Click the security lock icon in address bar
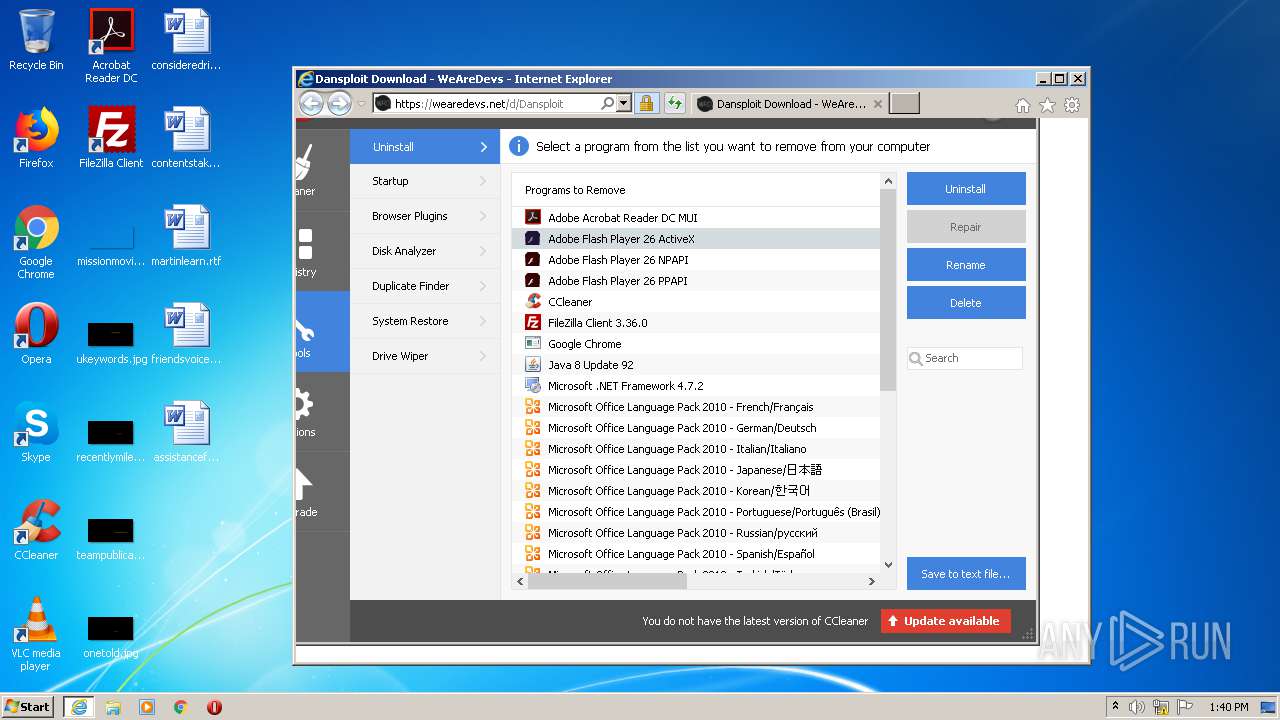The height and width of the screenshot is (720, 1280). click(x=646, y=103)
